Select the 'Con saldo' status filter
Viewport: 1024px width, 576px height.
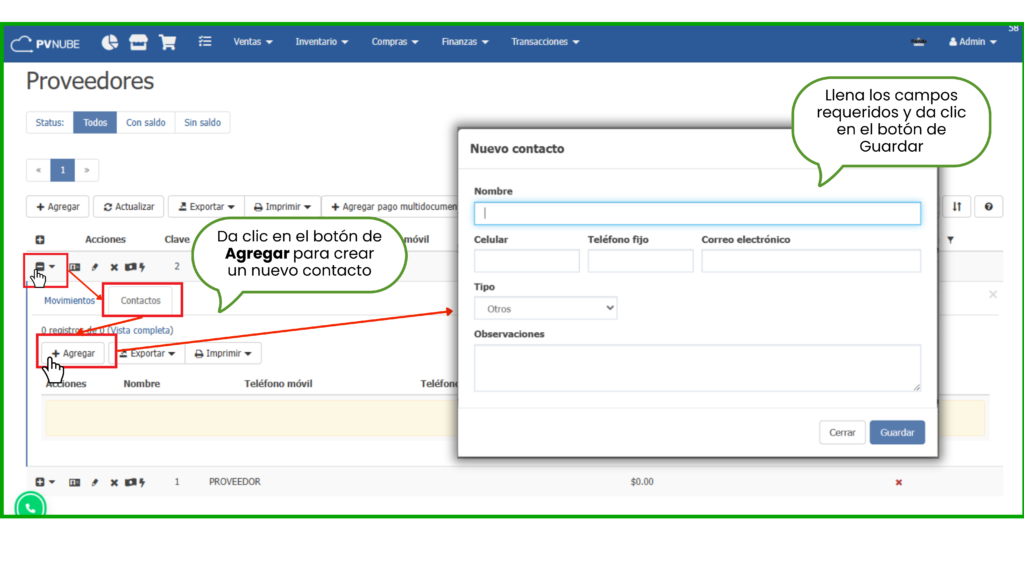pos(145,123)
